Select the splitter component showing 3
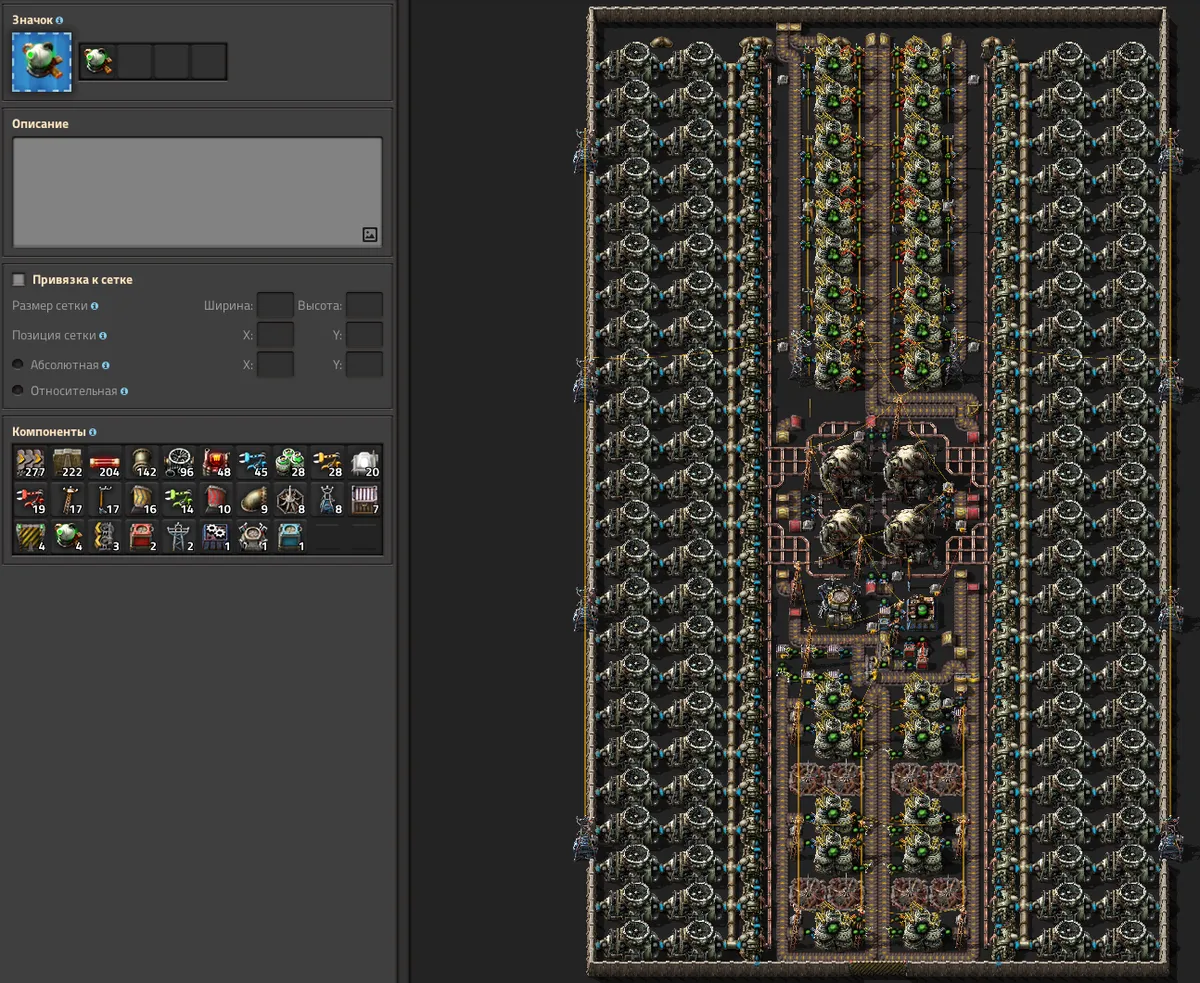Viewport: 1200px width, 983px height. tap(105, 537)
